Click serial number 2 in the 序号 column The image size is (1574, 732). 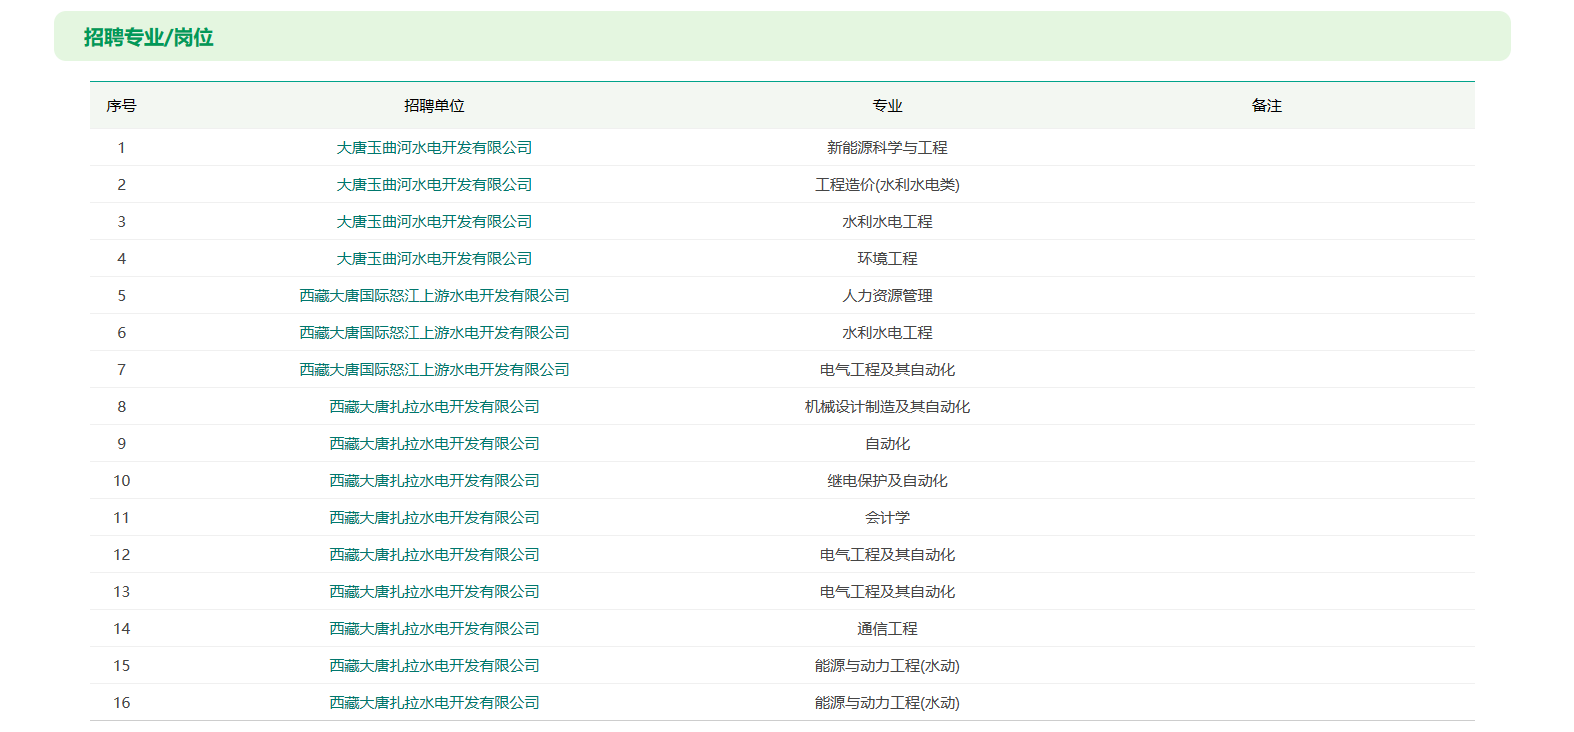[x=121, y=185]
